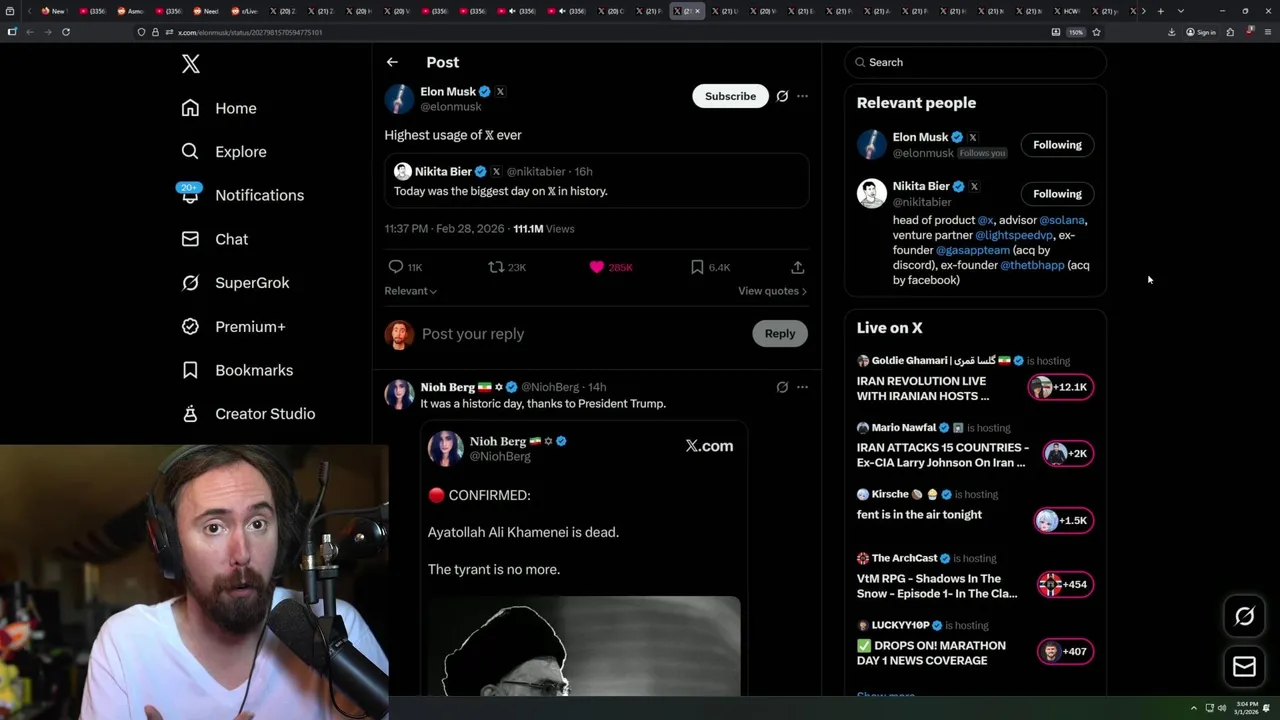Toggle the like heart showing 285K

pos(597,267)
